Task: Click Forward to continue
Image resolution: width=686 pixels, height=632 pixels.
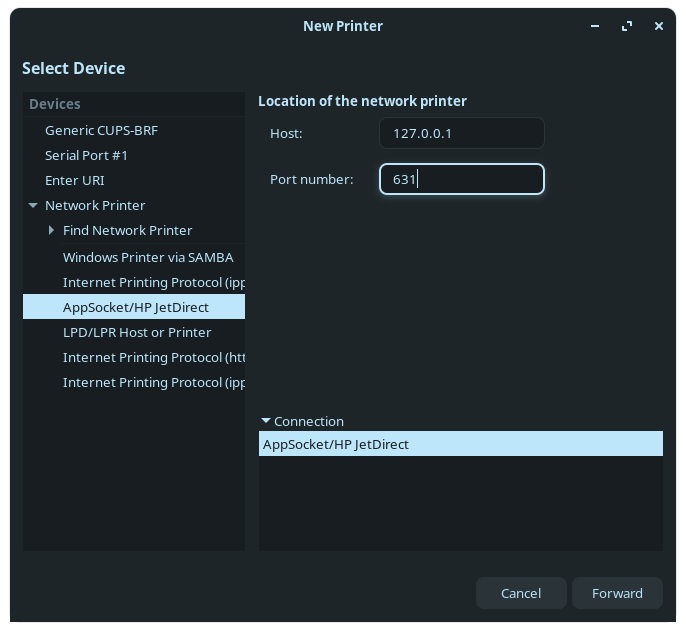Action: [617, 593]
